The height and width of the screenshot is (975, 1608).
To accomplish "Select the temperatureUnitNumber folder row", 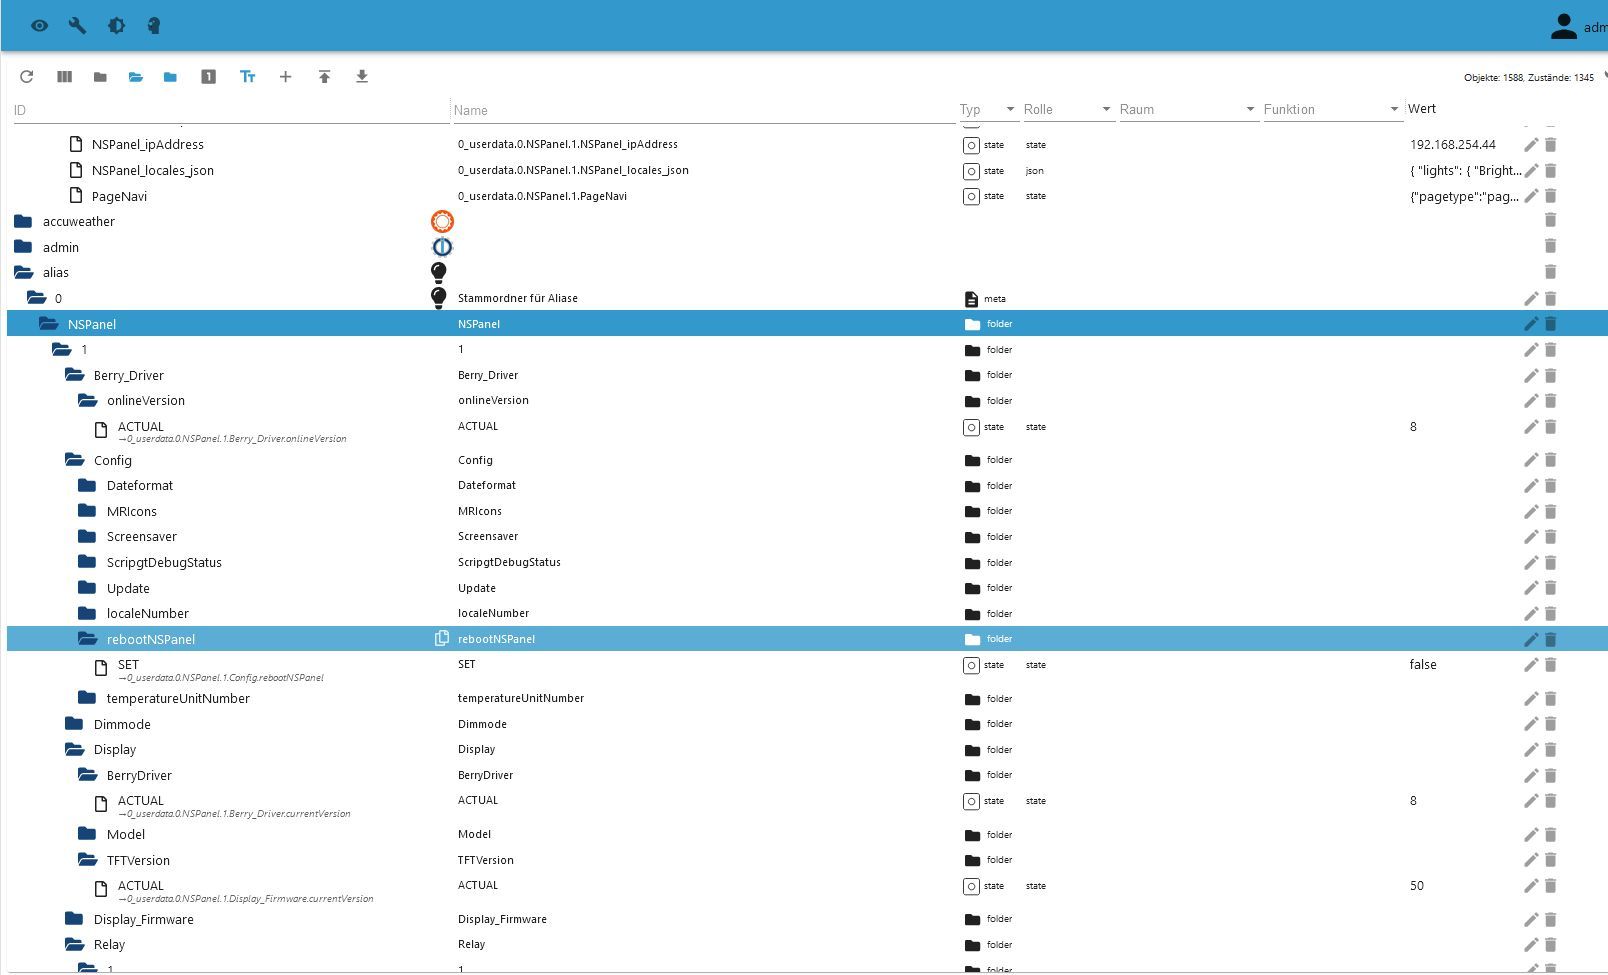I will pyautogui.click(x=807, y=698).
